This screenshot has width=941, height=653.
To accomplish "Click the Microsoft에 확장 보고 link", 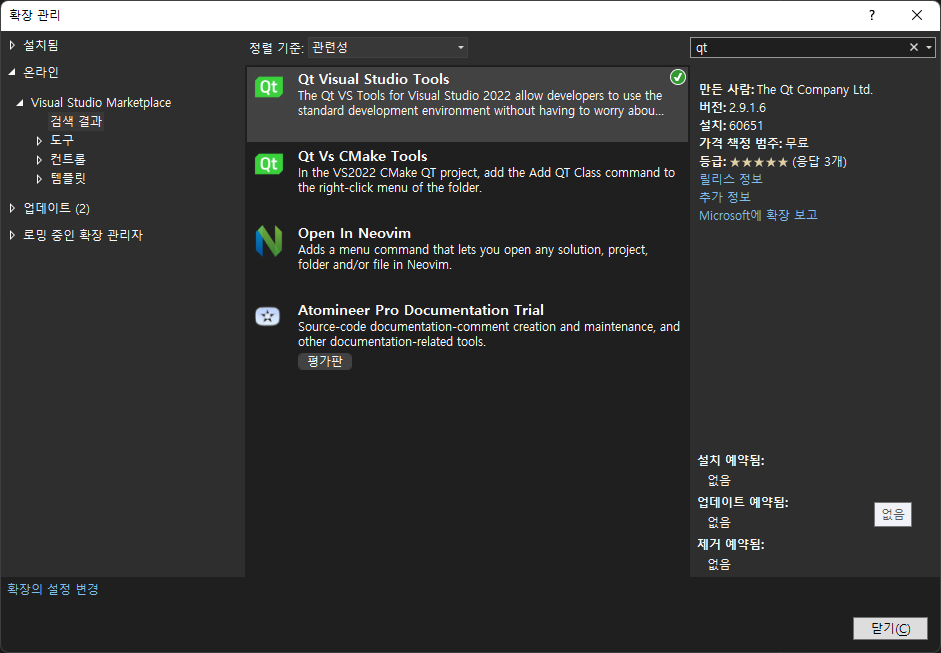I will click(758, 215).
